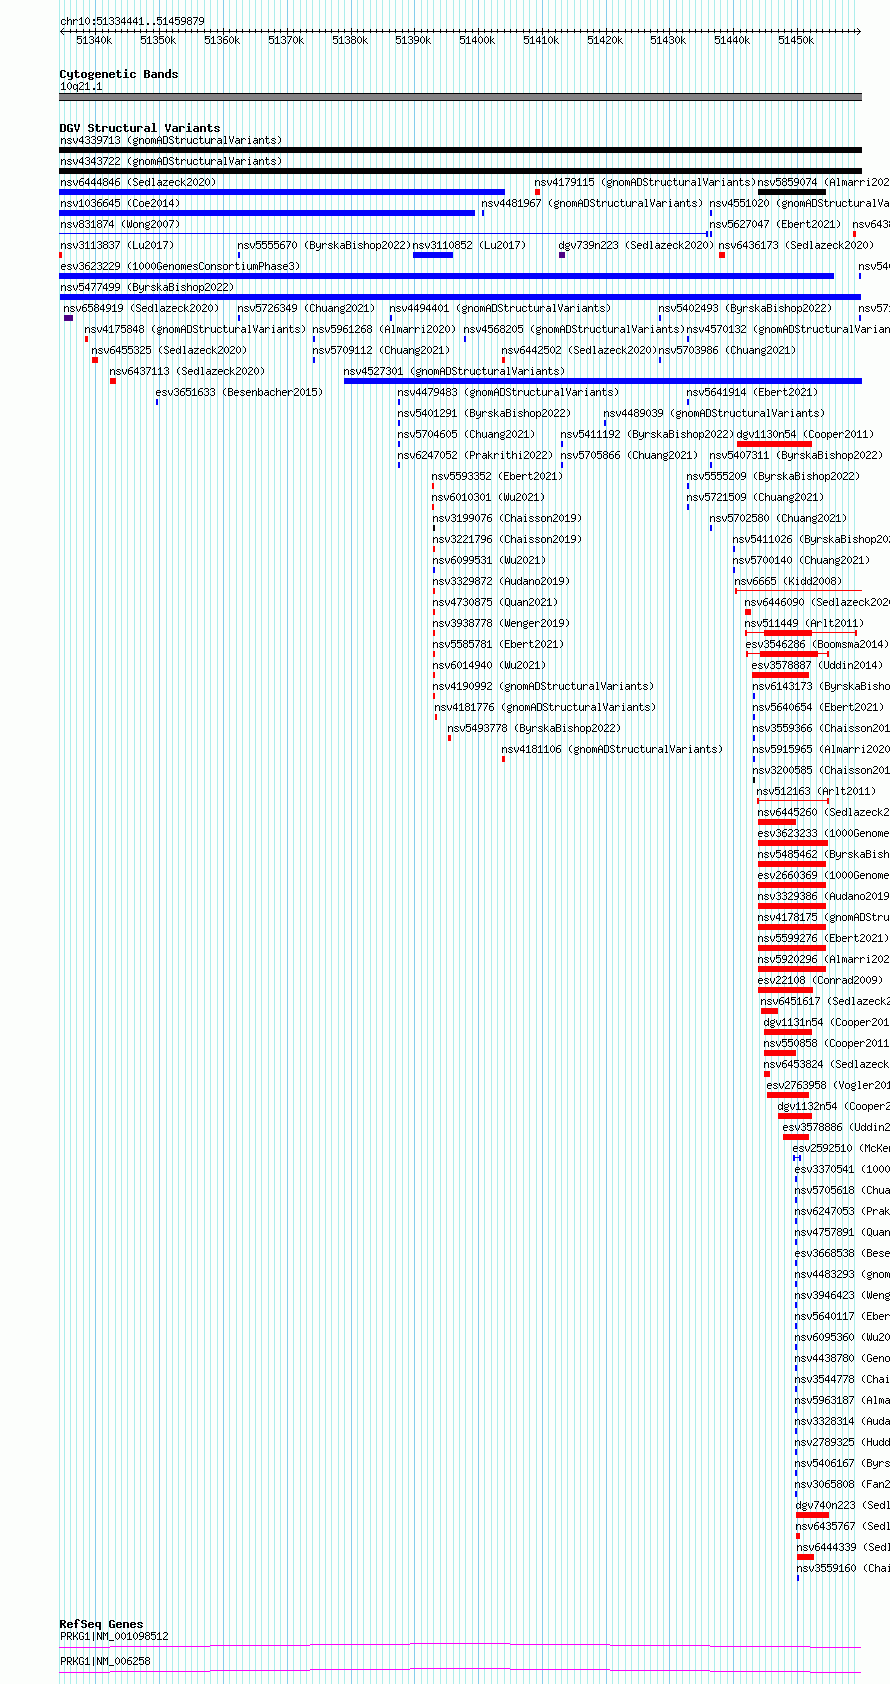
Task: Click the RefSeq Genes track title
Action: [101, 1624]
